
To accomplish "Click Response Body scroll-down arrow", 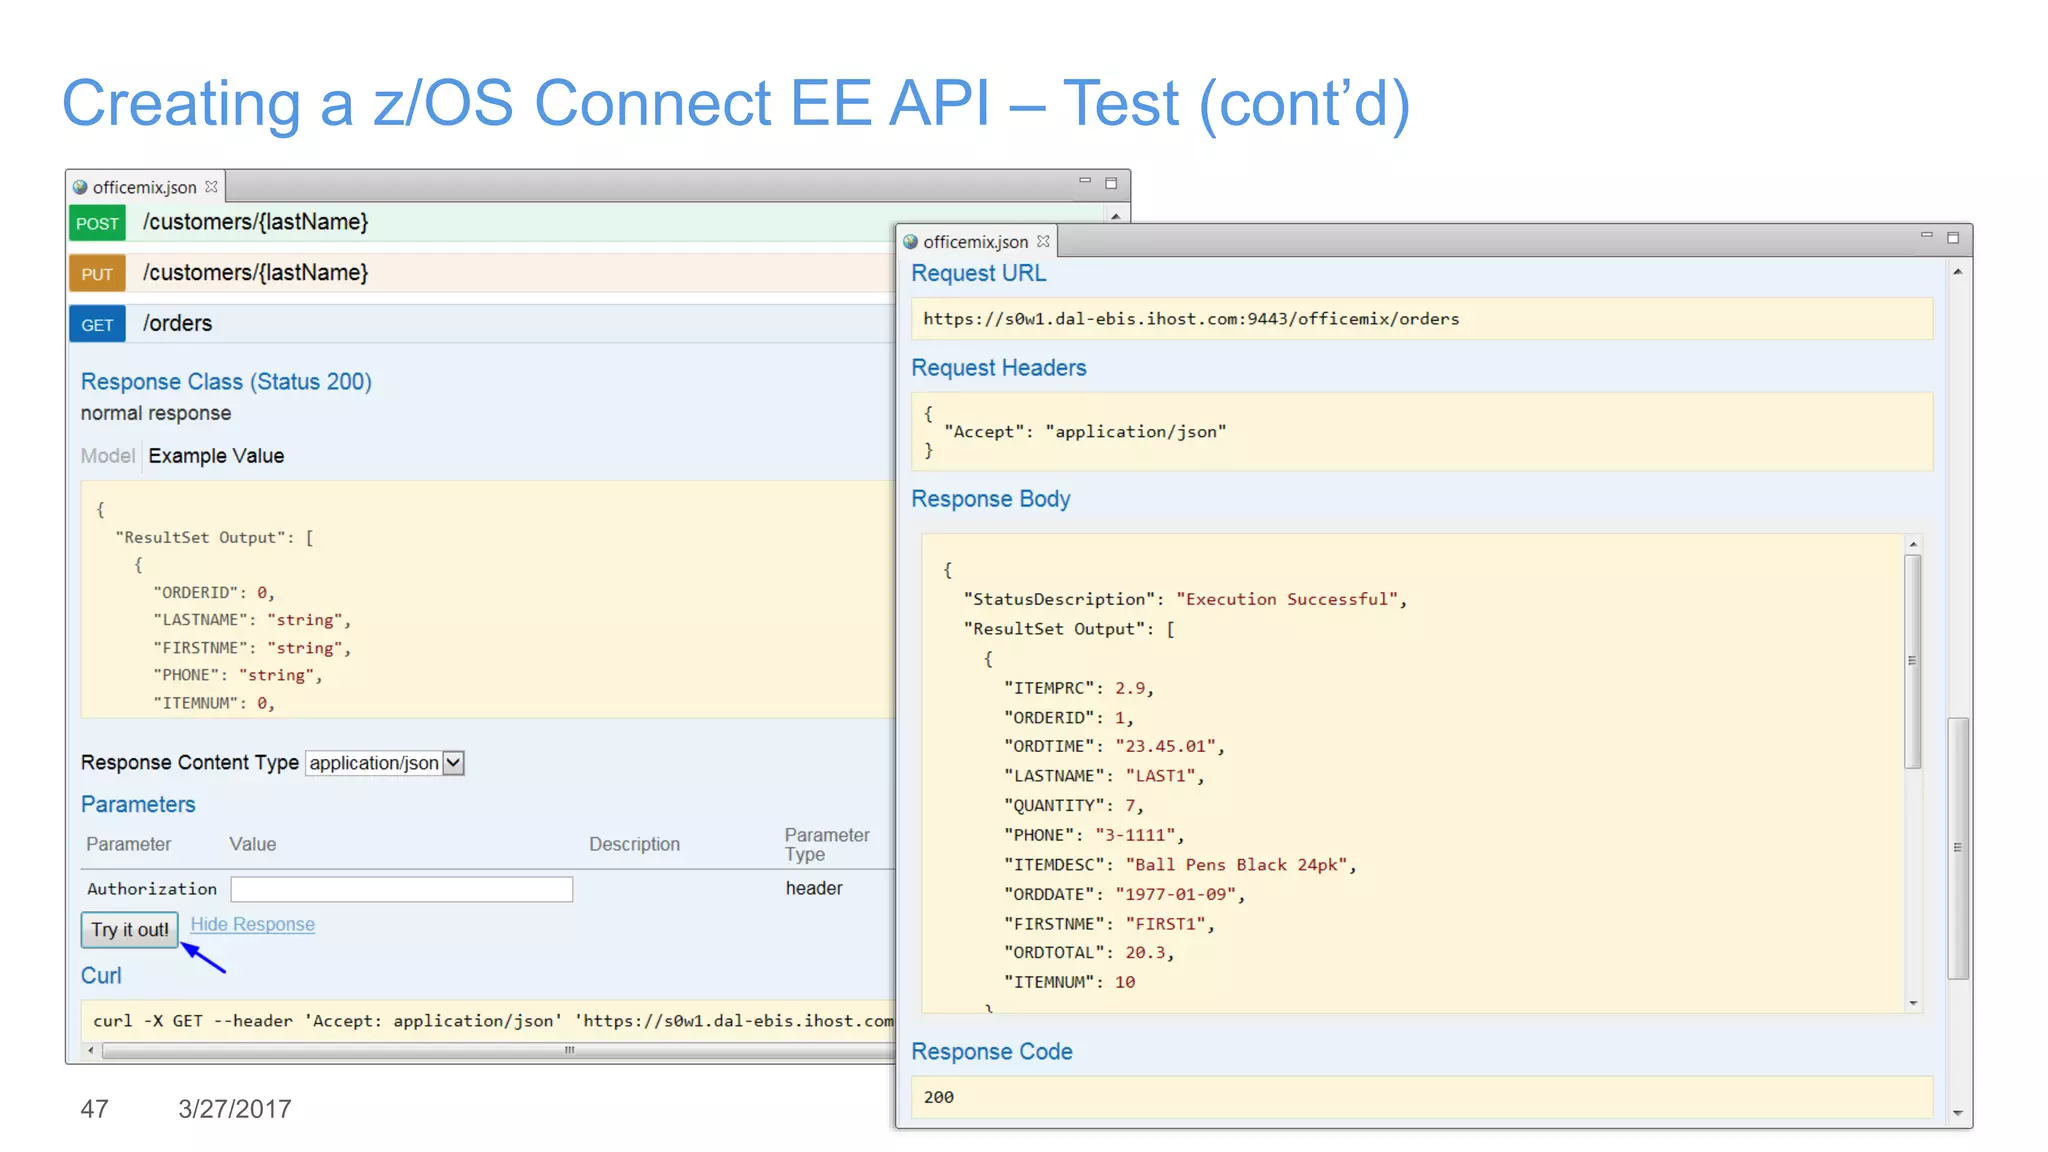I will [x=1913, y=1003].
